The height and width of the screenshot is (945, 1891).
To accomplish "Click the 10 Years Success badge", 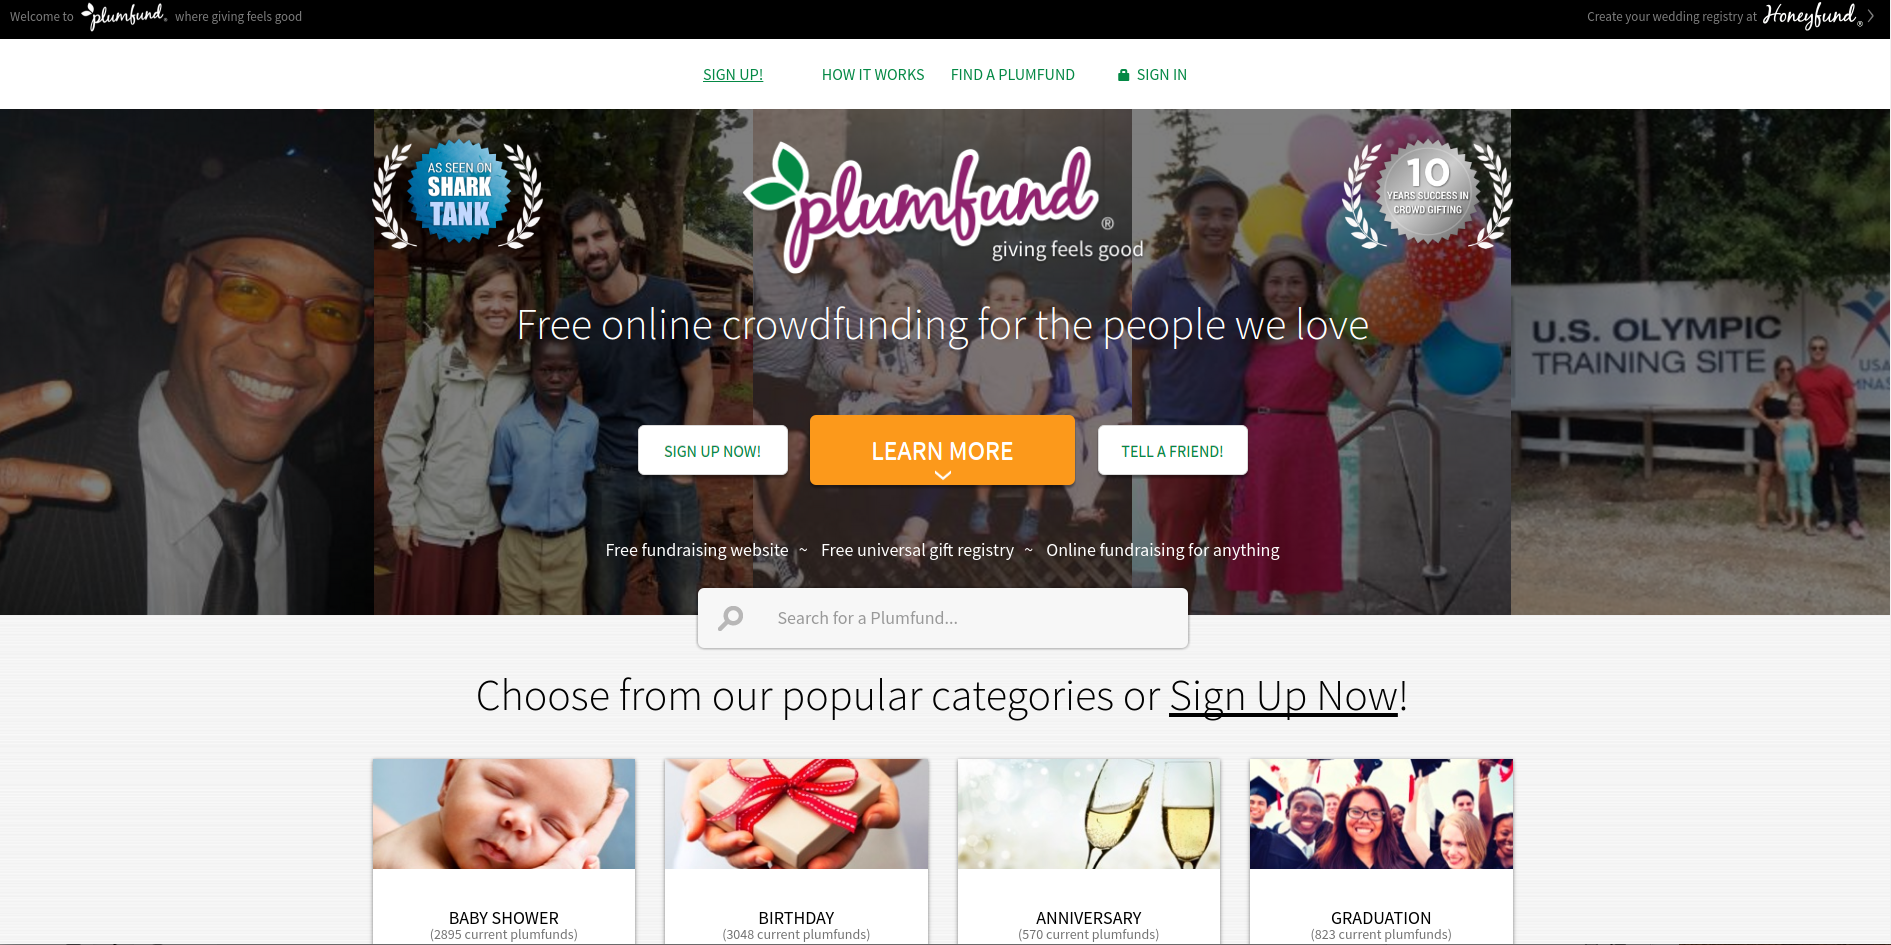I will coord(1427,194).
